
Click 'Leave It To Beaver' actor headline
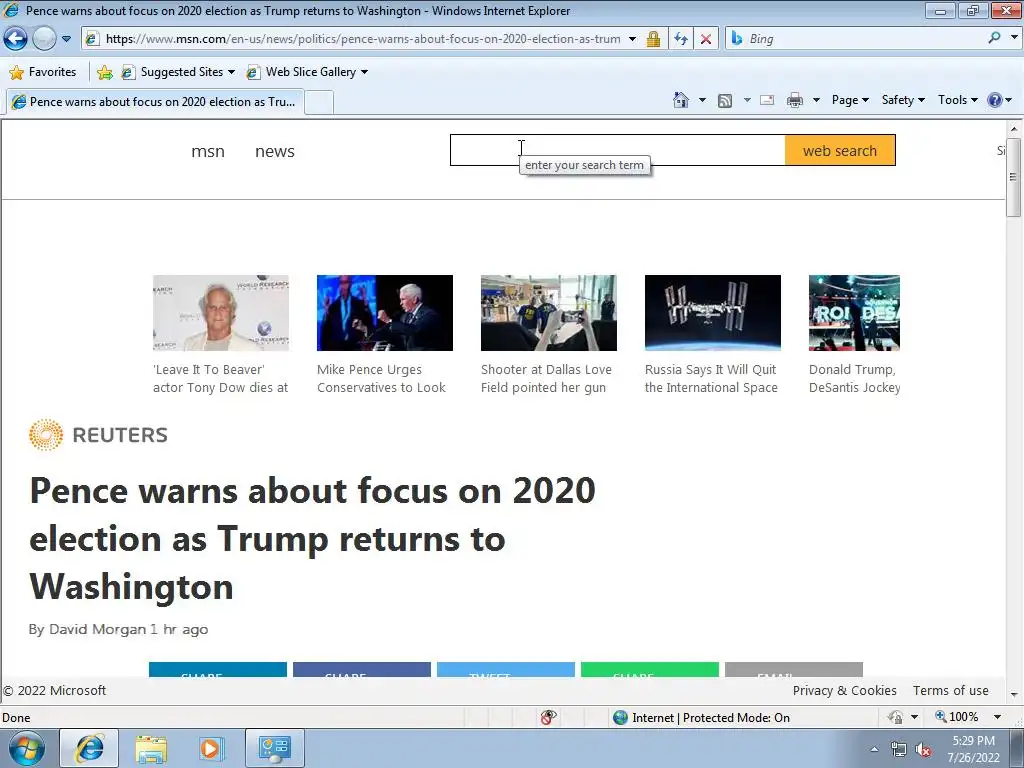(221, 379)
